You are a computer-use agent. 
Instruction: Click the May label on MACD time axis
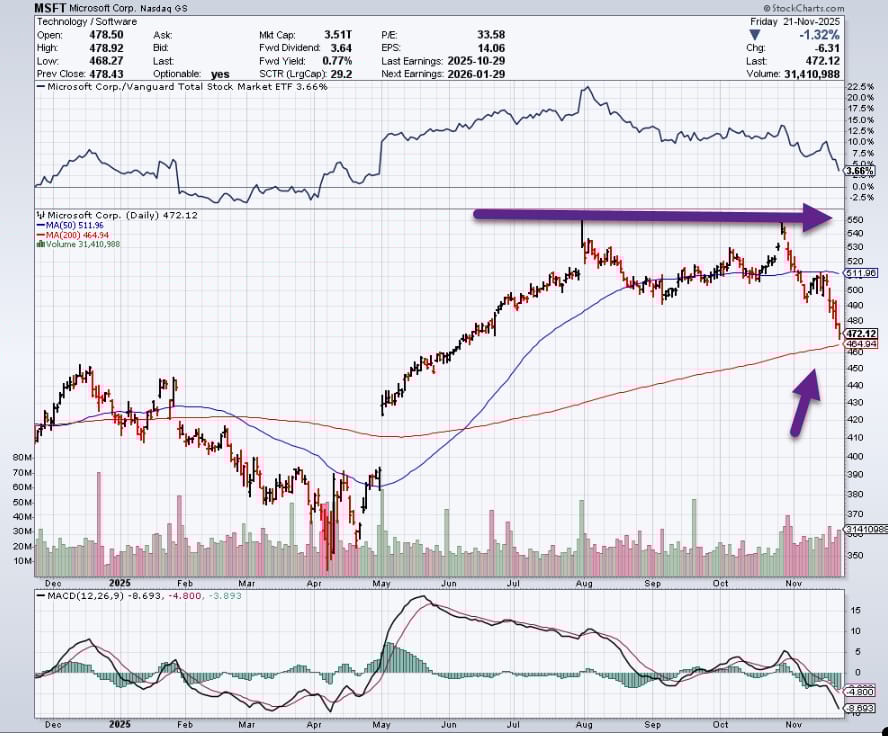click(x=382, y=724)
